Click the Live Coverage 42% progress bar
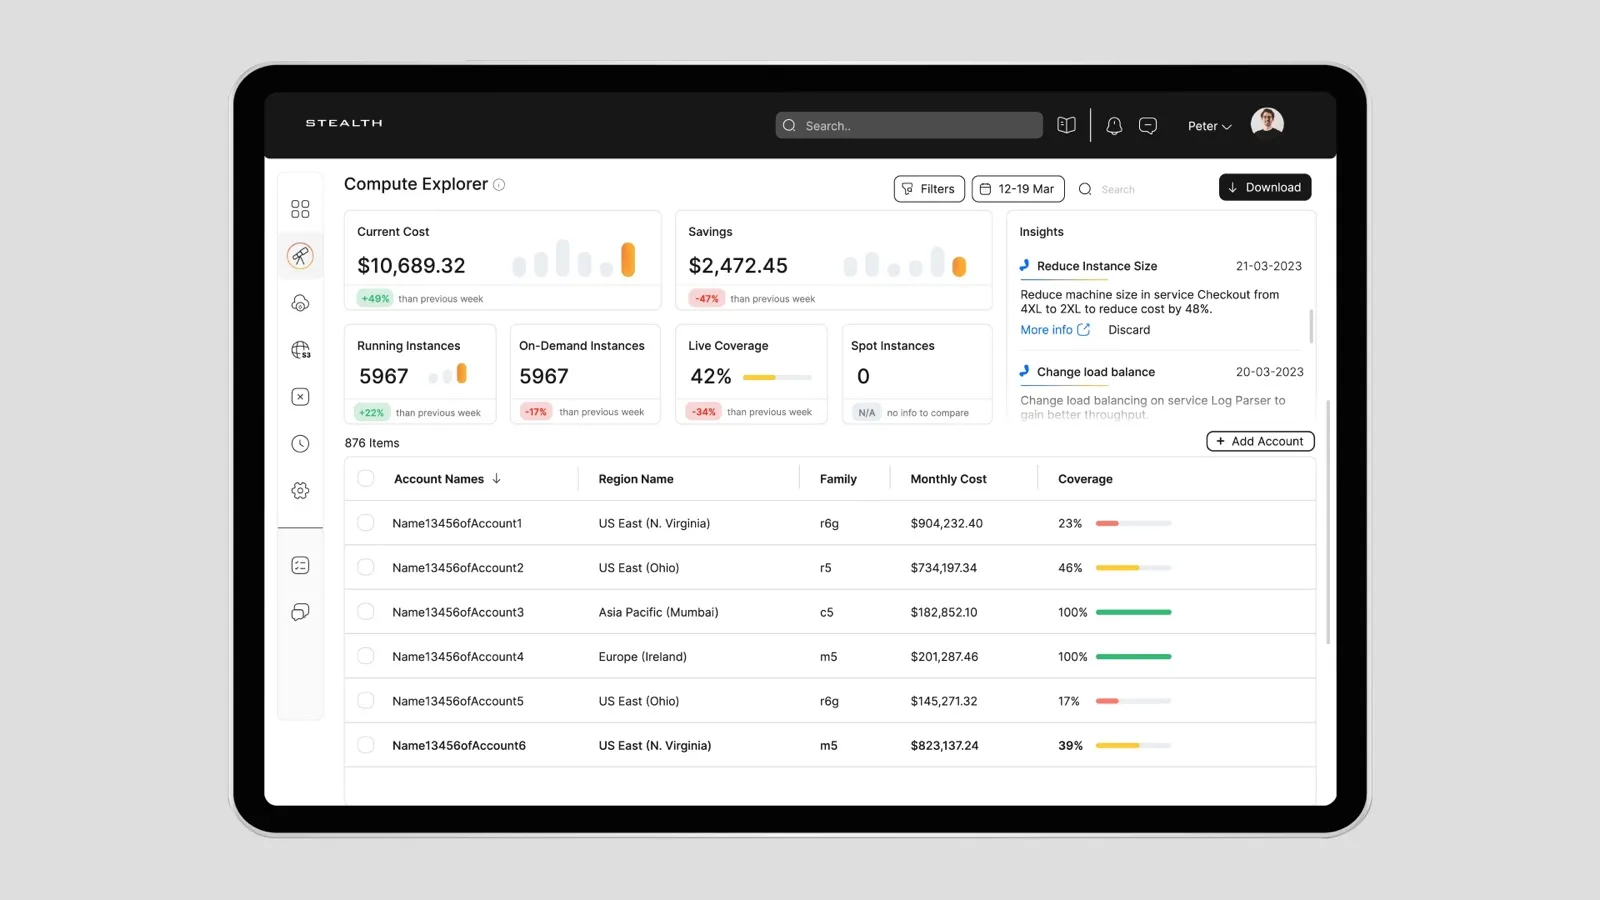The width and height of the screenshot is (1600, 900). (777, 378)
